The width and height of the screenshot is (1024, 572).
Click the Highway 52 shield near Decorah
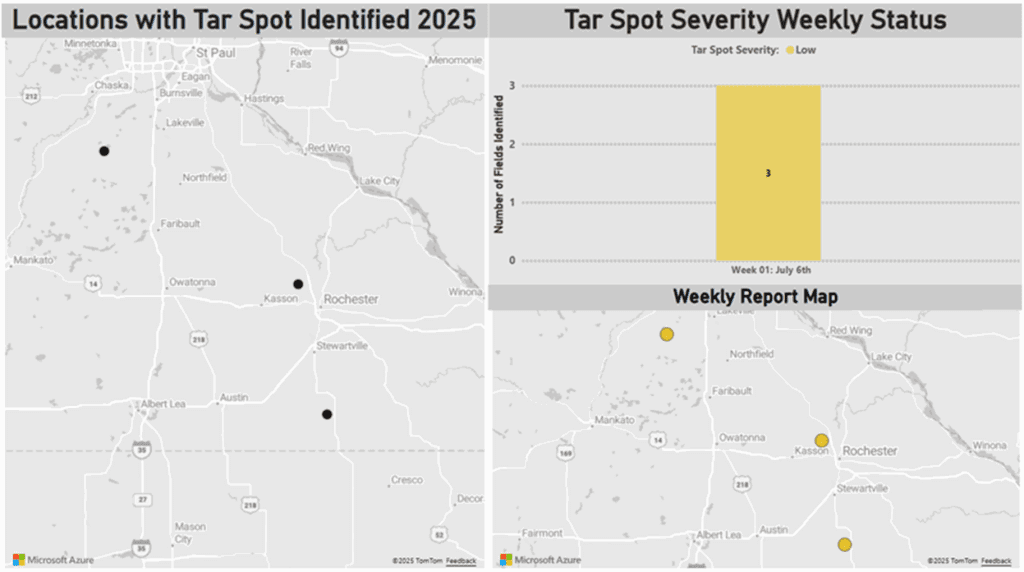(x=440, y=535)
